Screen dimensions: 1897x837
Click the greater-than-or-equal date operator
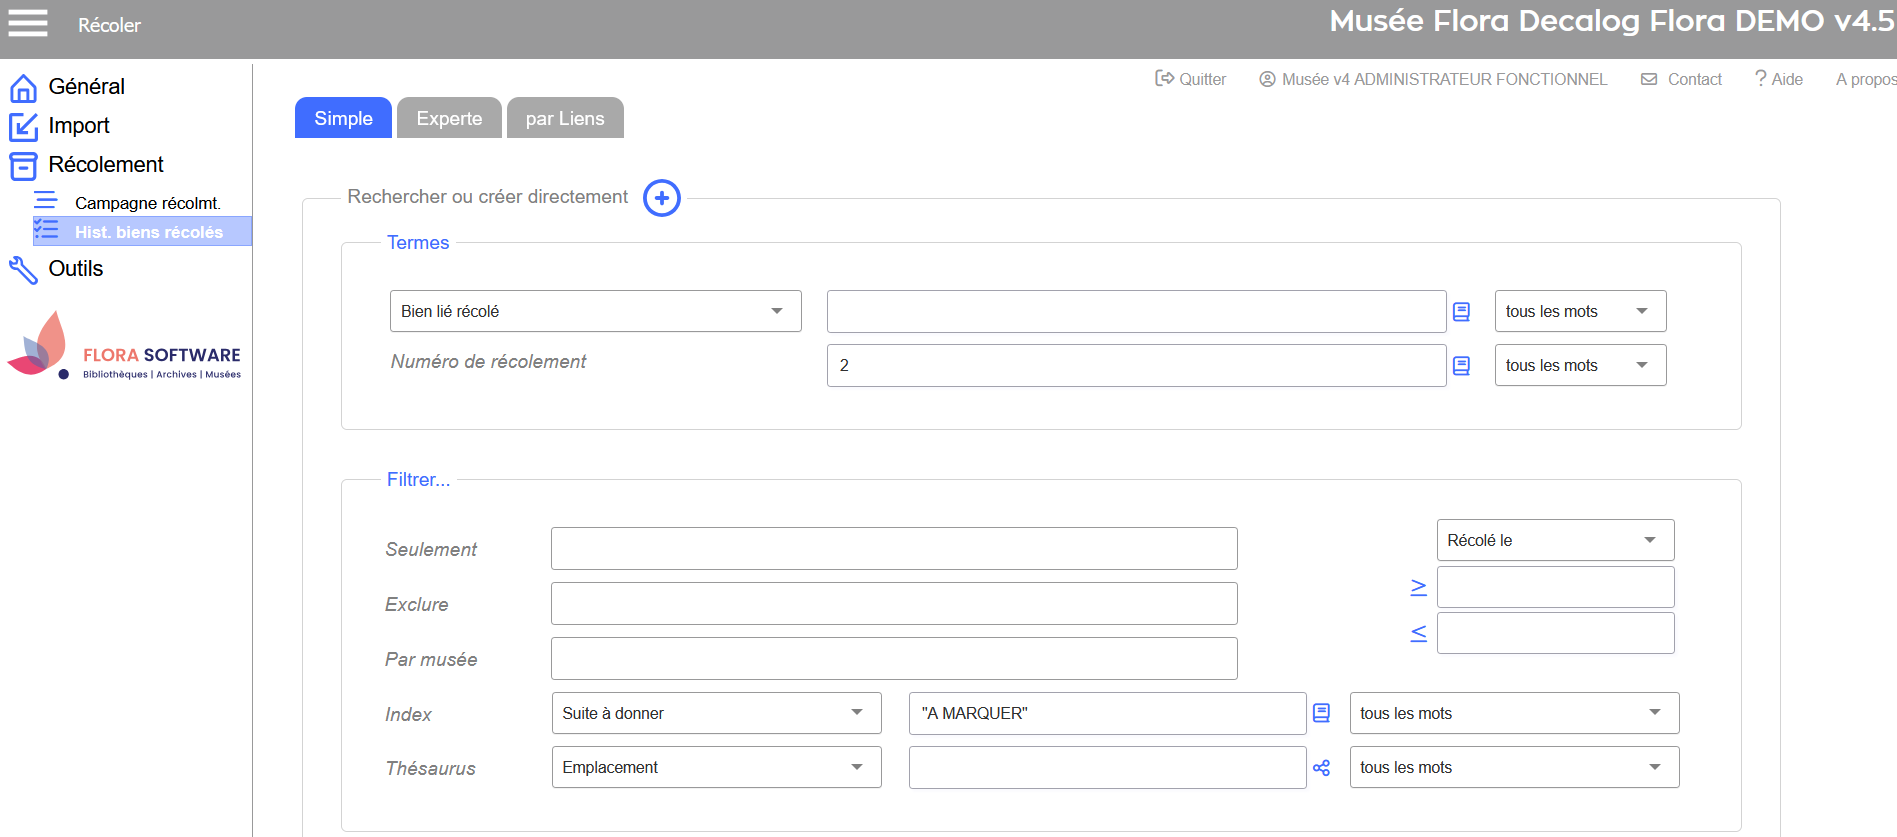(1418, 587)
